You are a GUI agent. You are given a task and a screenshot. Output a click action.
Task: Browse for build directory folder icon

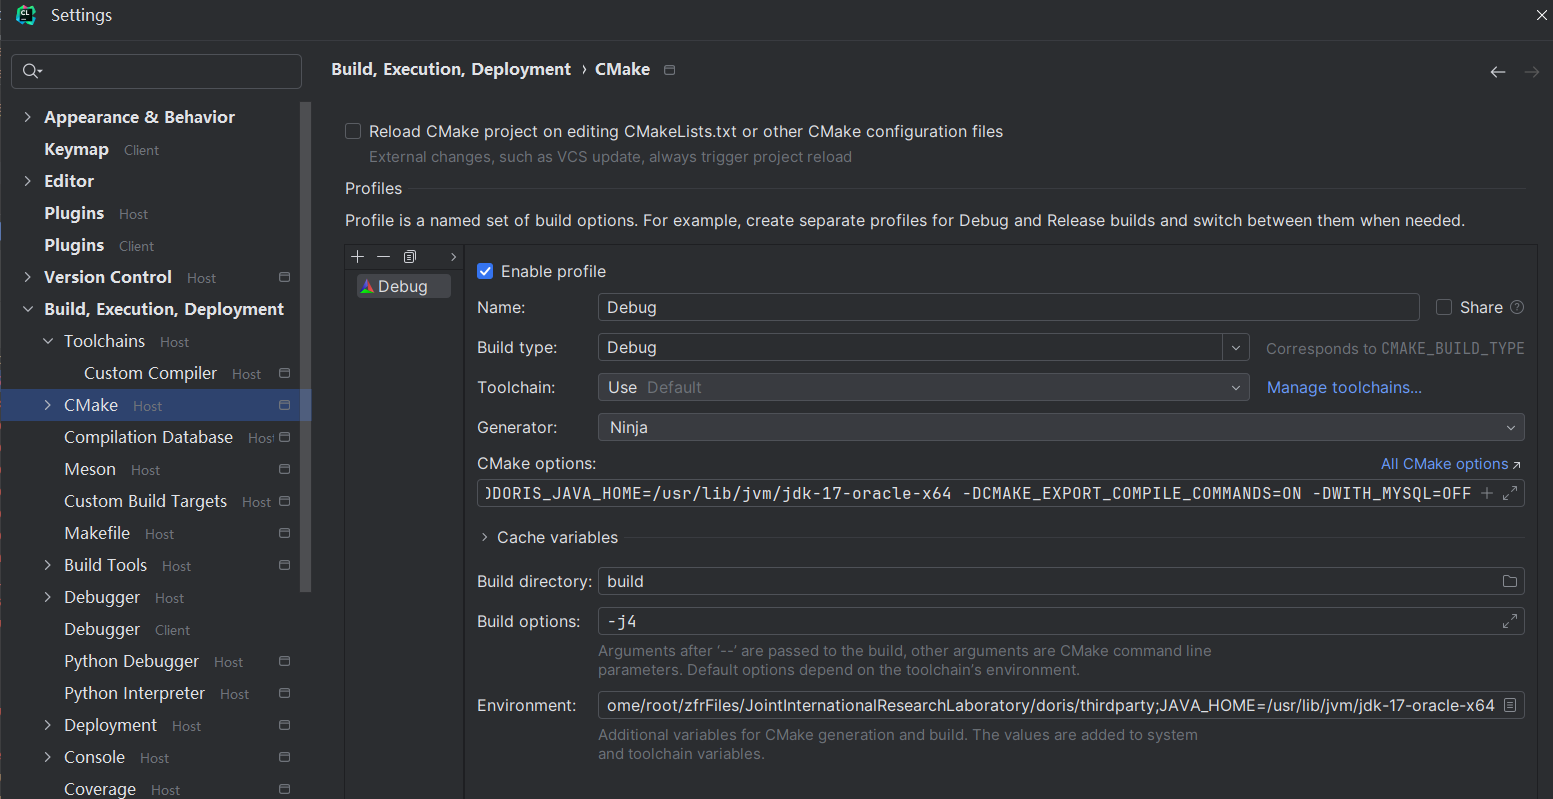click(x=1510, y=581)
